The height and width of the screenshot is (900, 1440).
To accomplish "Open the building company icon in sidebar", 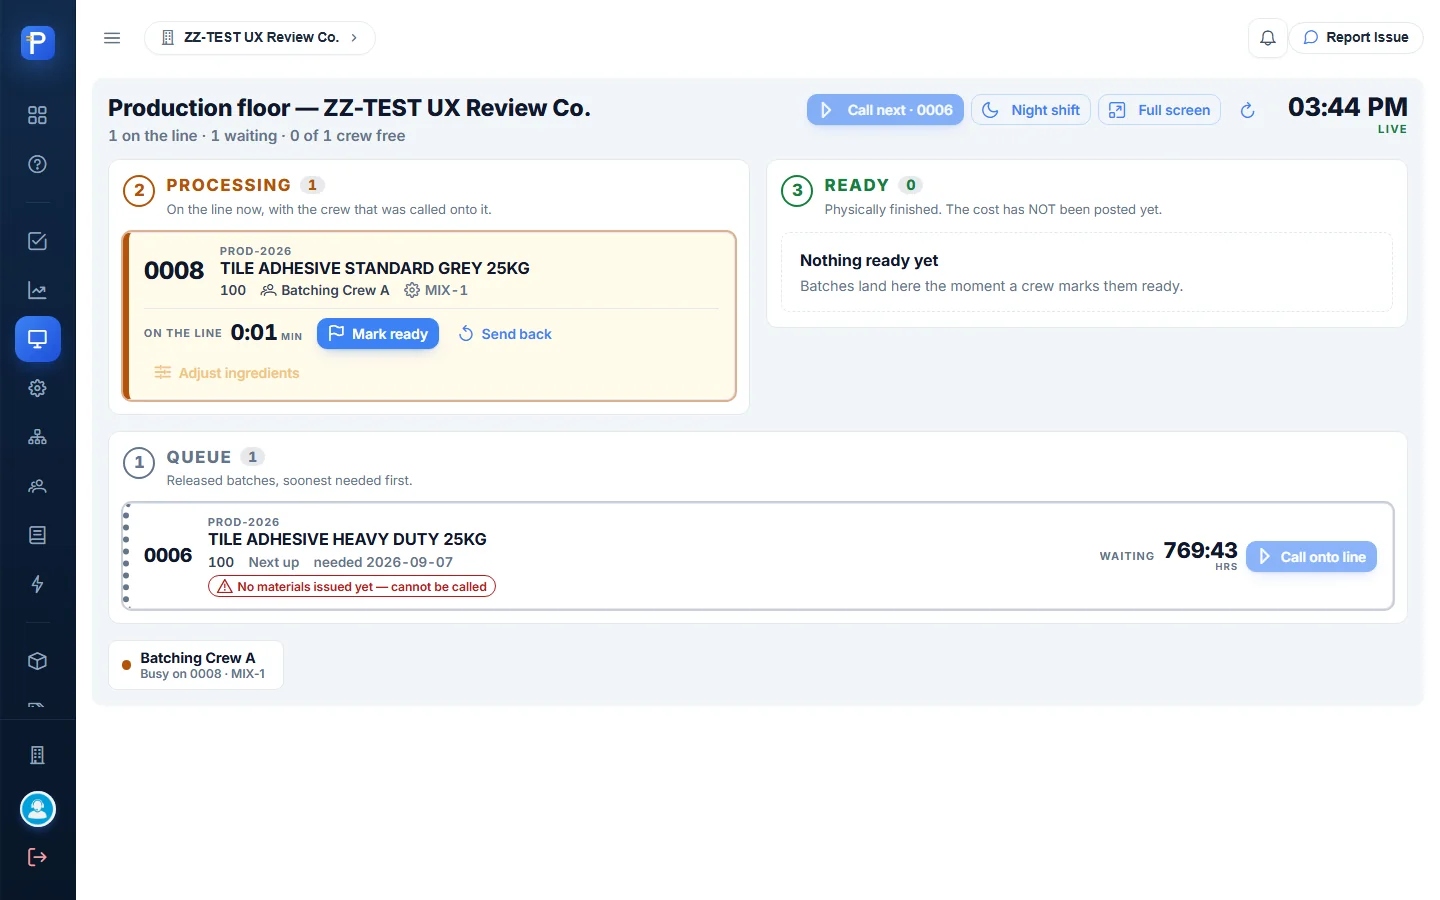I will point(38,755).
